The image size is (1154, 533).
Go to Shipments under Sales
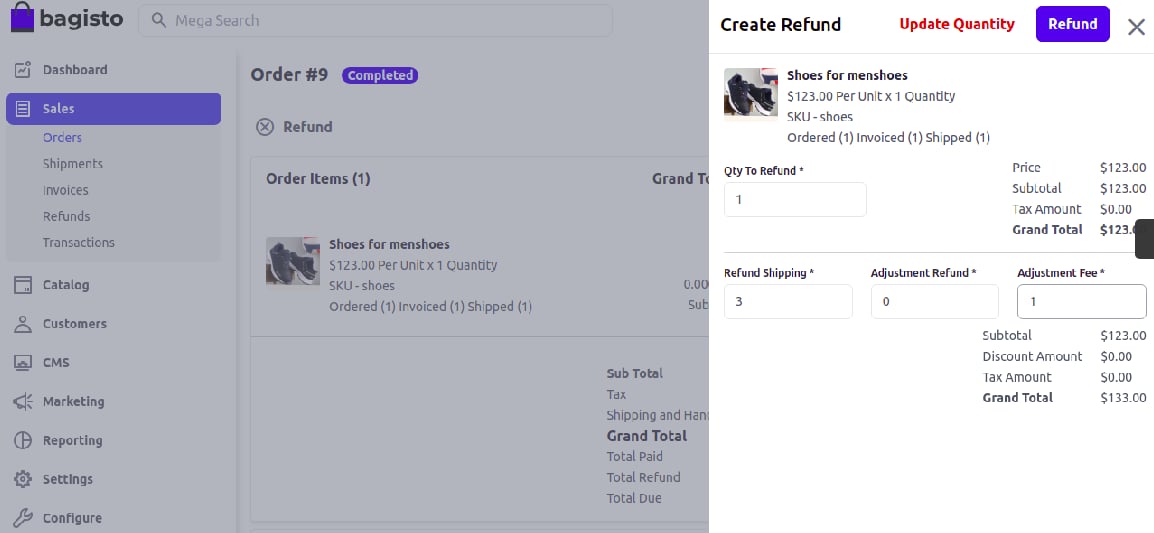click(x=72, y=164)
